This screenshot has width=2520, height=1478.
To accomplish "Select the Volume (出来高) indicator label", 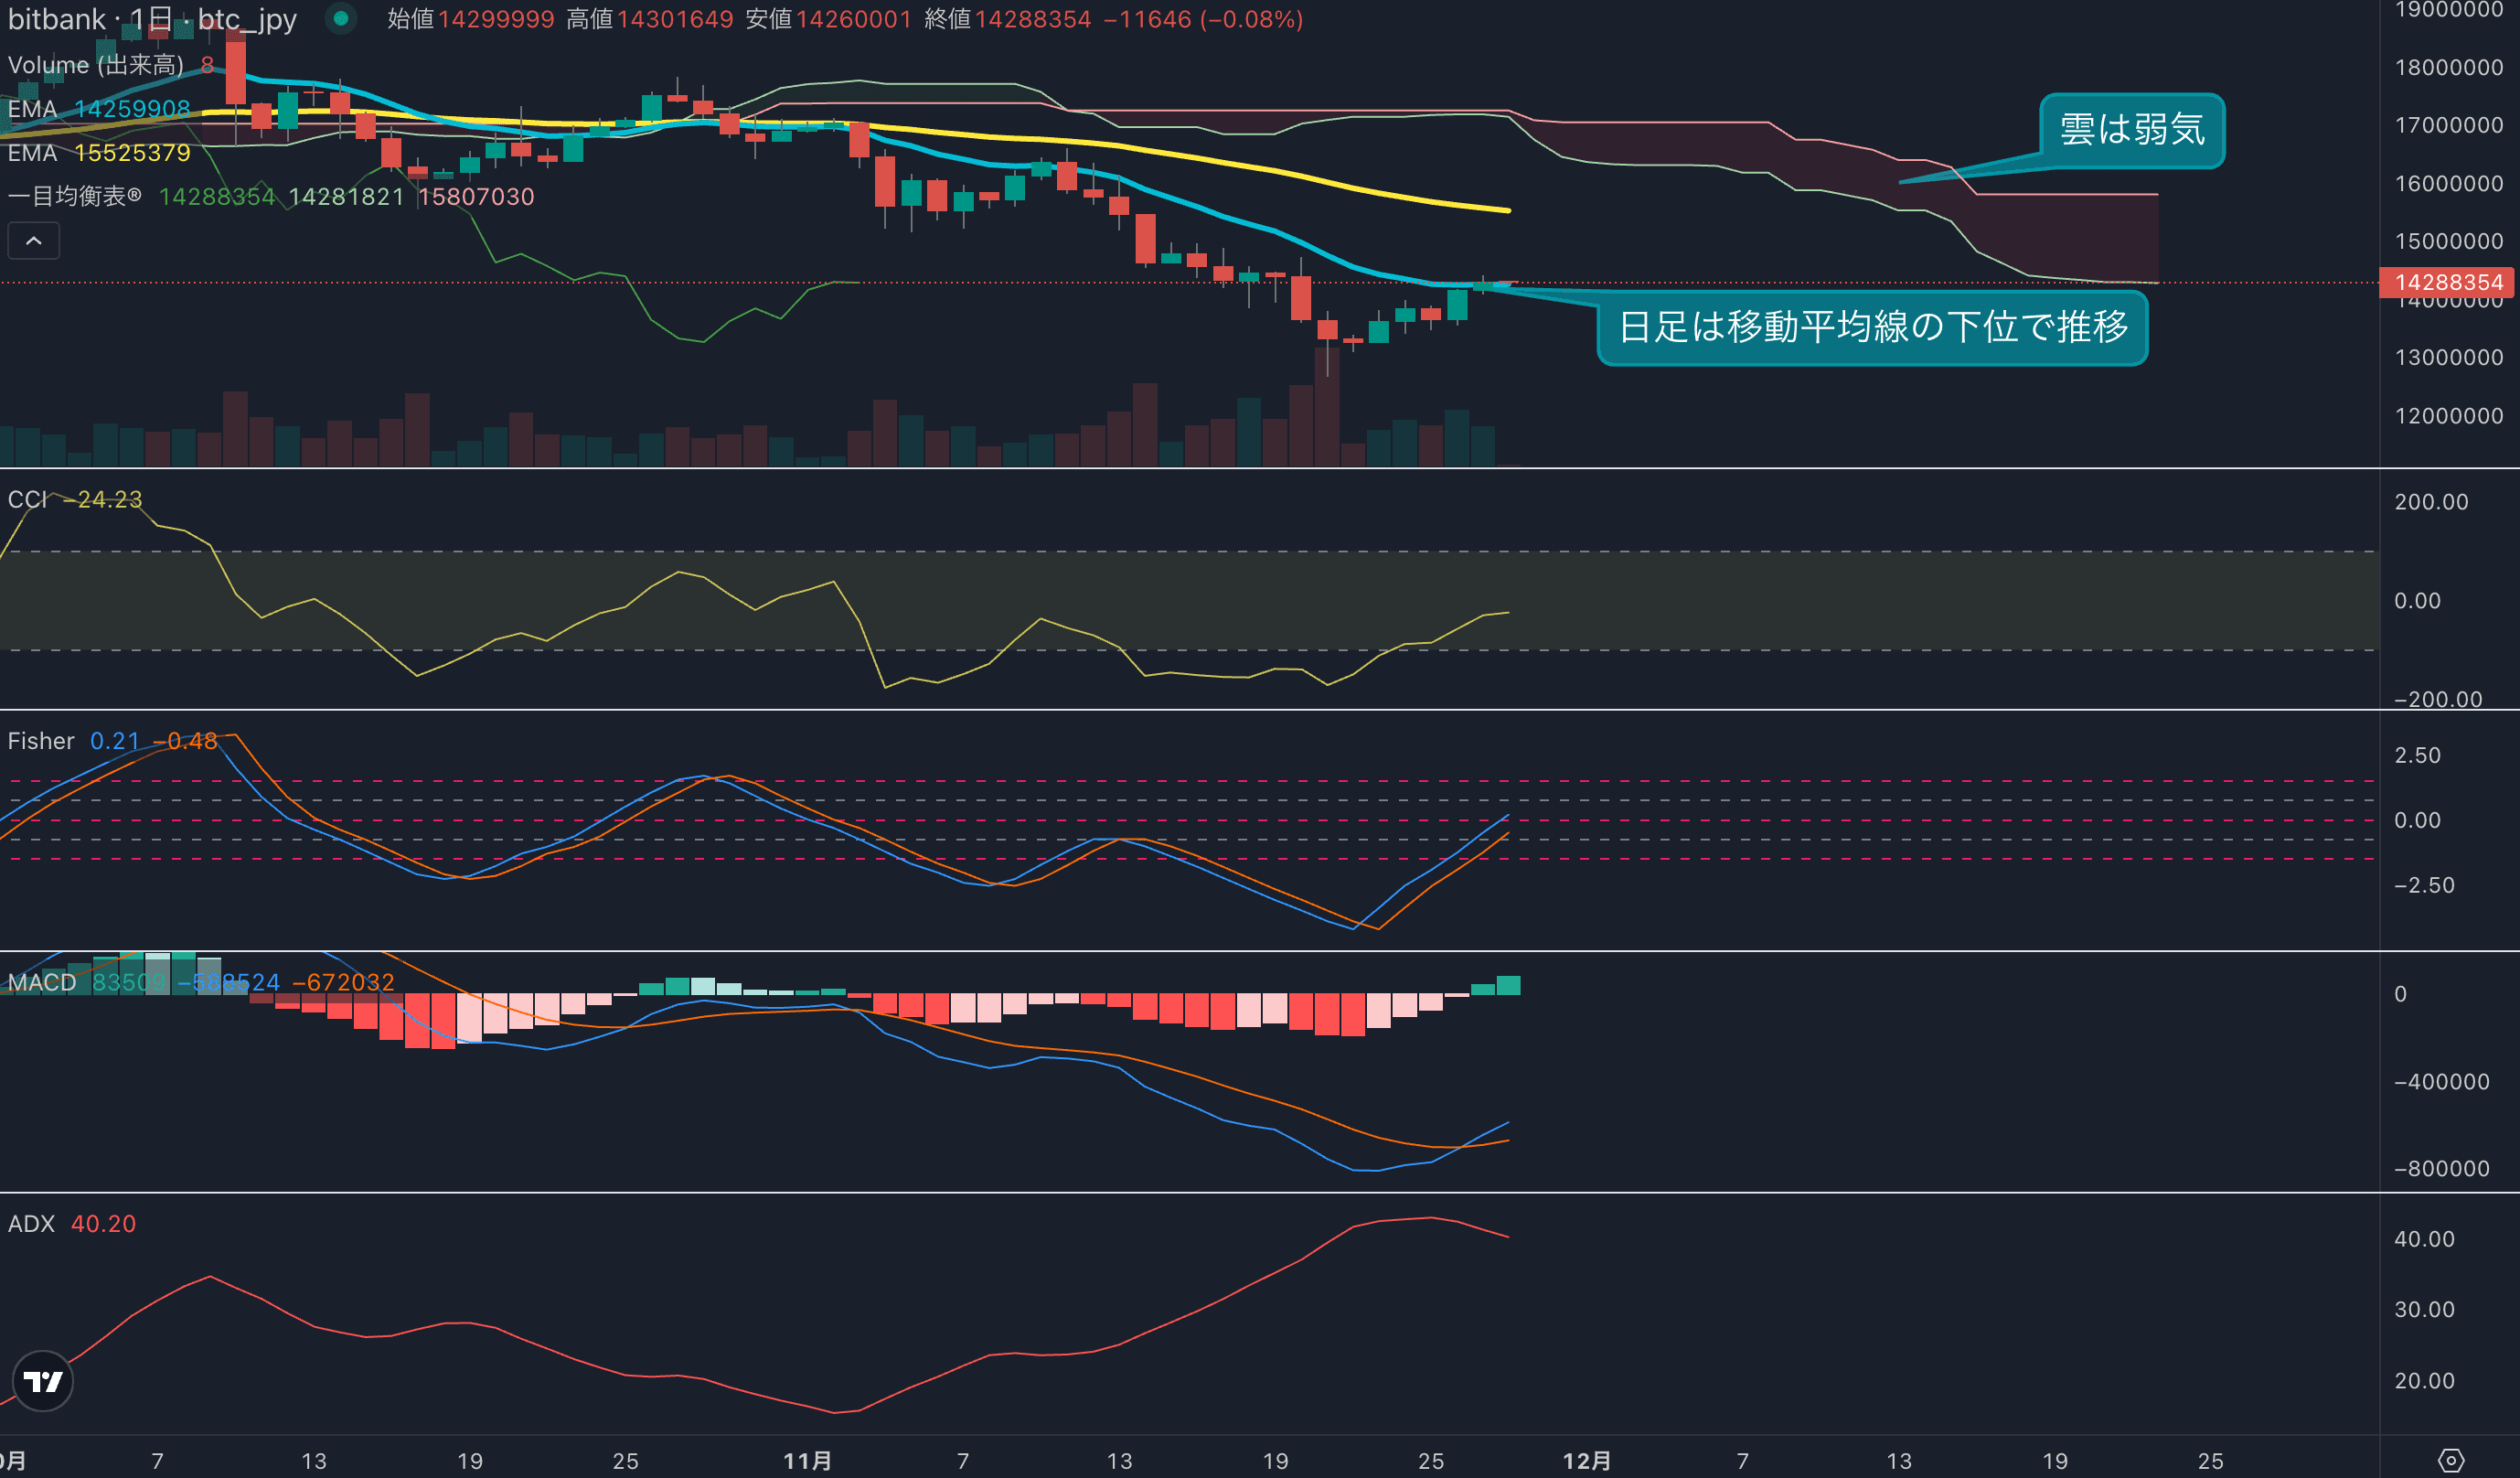I will pos(95,65).
